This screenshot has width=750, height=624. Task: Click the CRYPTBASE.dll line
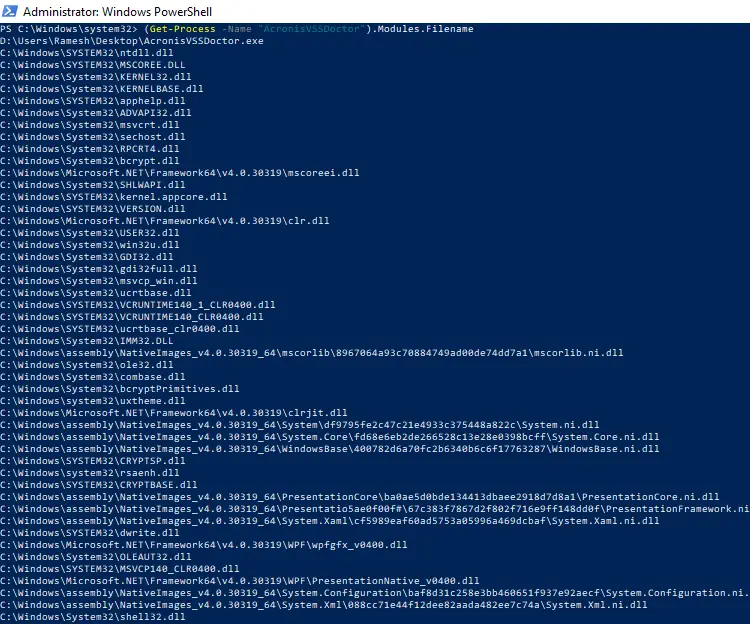[x=99, y=484]
